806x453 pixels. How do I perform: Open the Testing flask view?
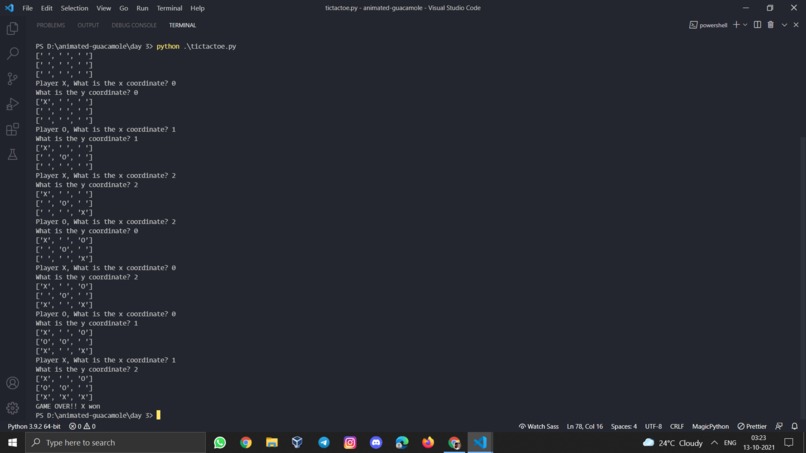coord(12,154)
